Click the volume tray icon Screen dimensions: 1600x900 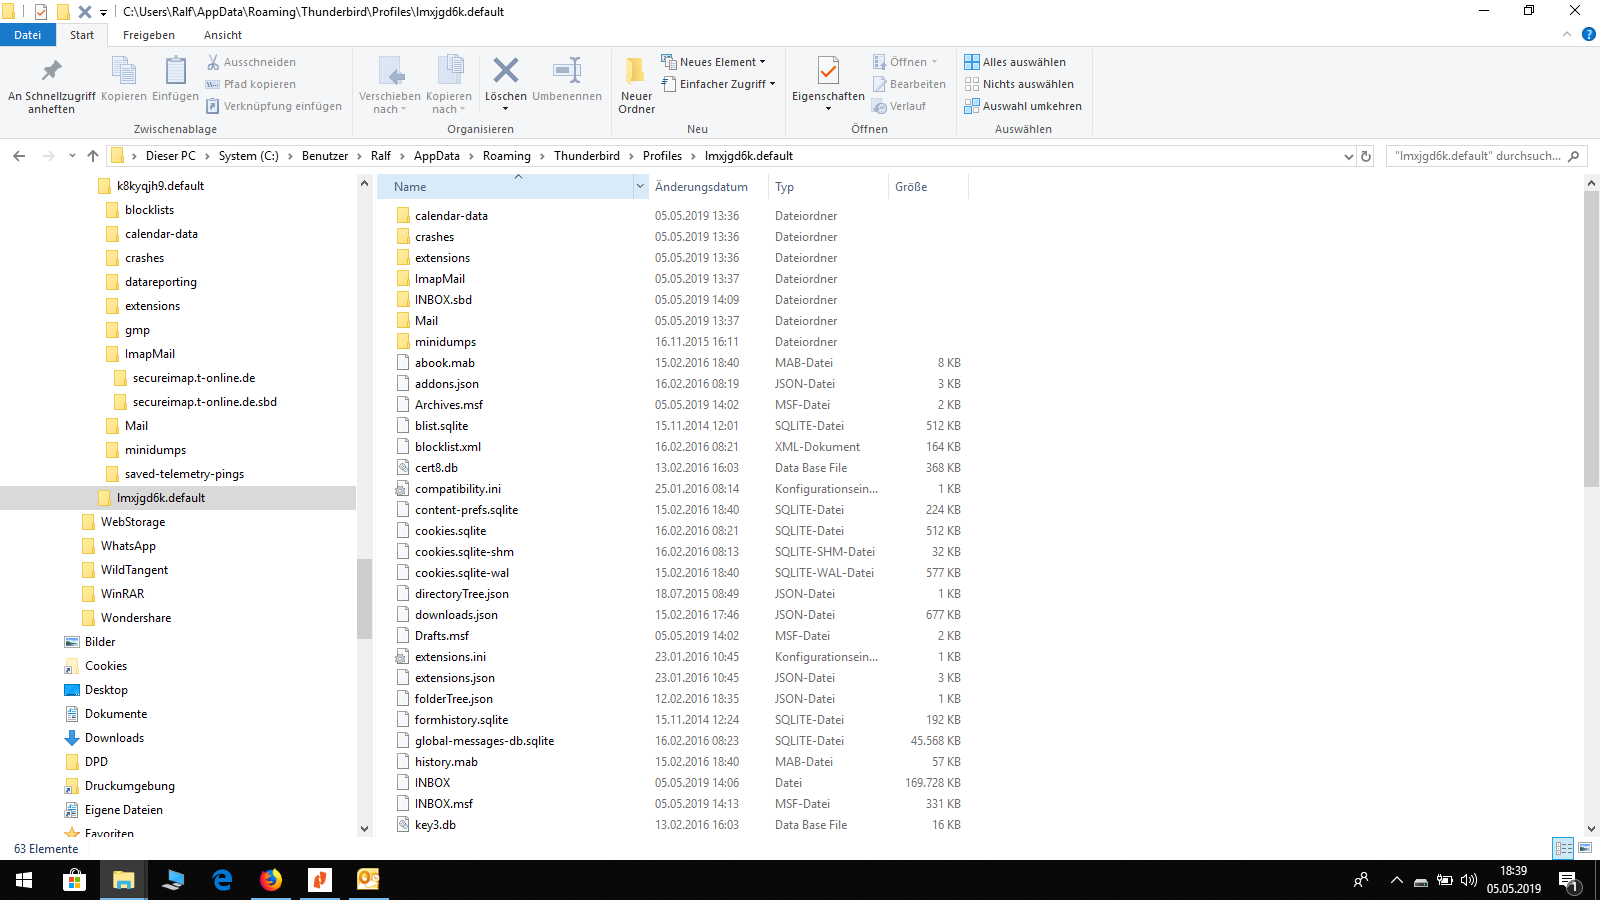(x=1468, y=880)
